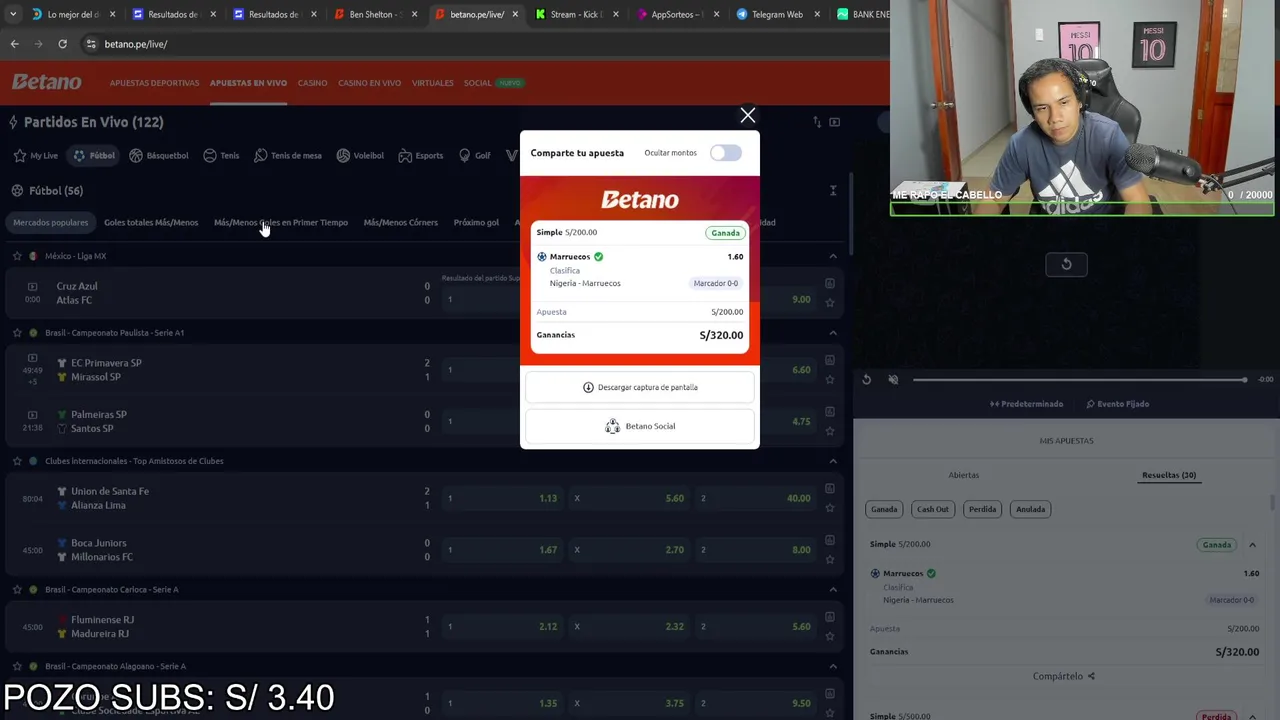Select Predeterminado view option

tap(1026, 404)
